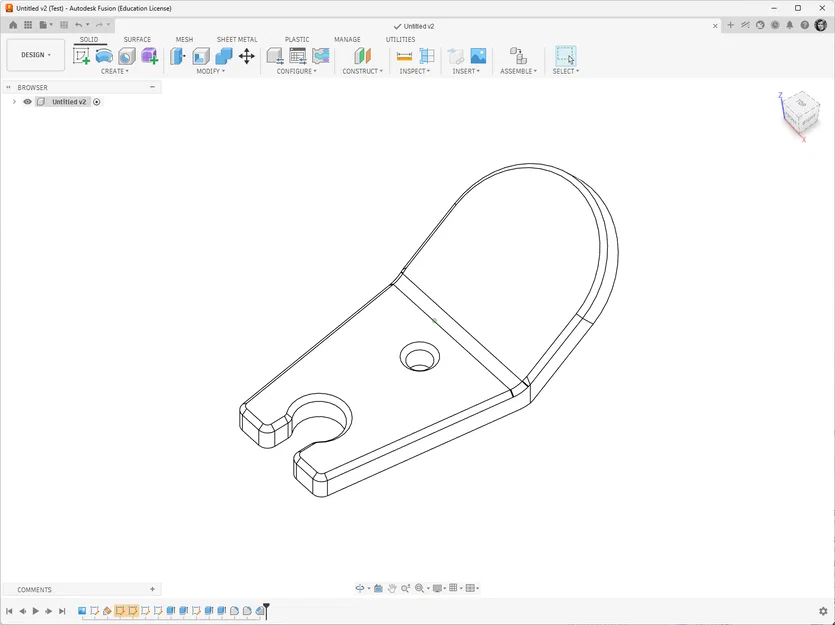The width and height of the screenshot is (835, 625).
Task: Click the ViewCube in the corner
Action: click(x=800, y=112)
